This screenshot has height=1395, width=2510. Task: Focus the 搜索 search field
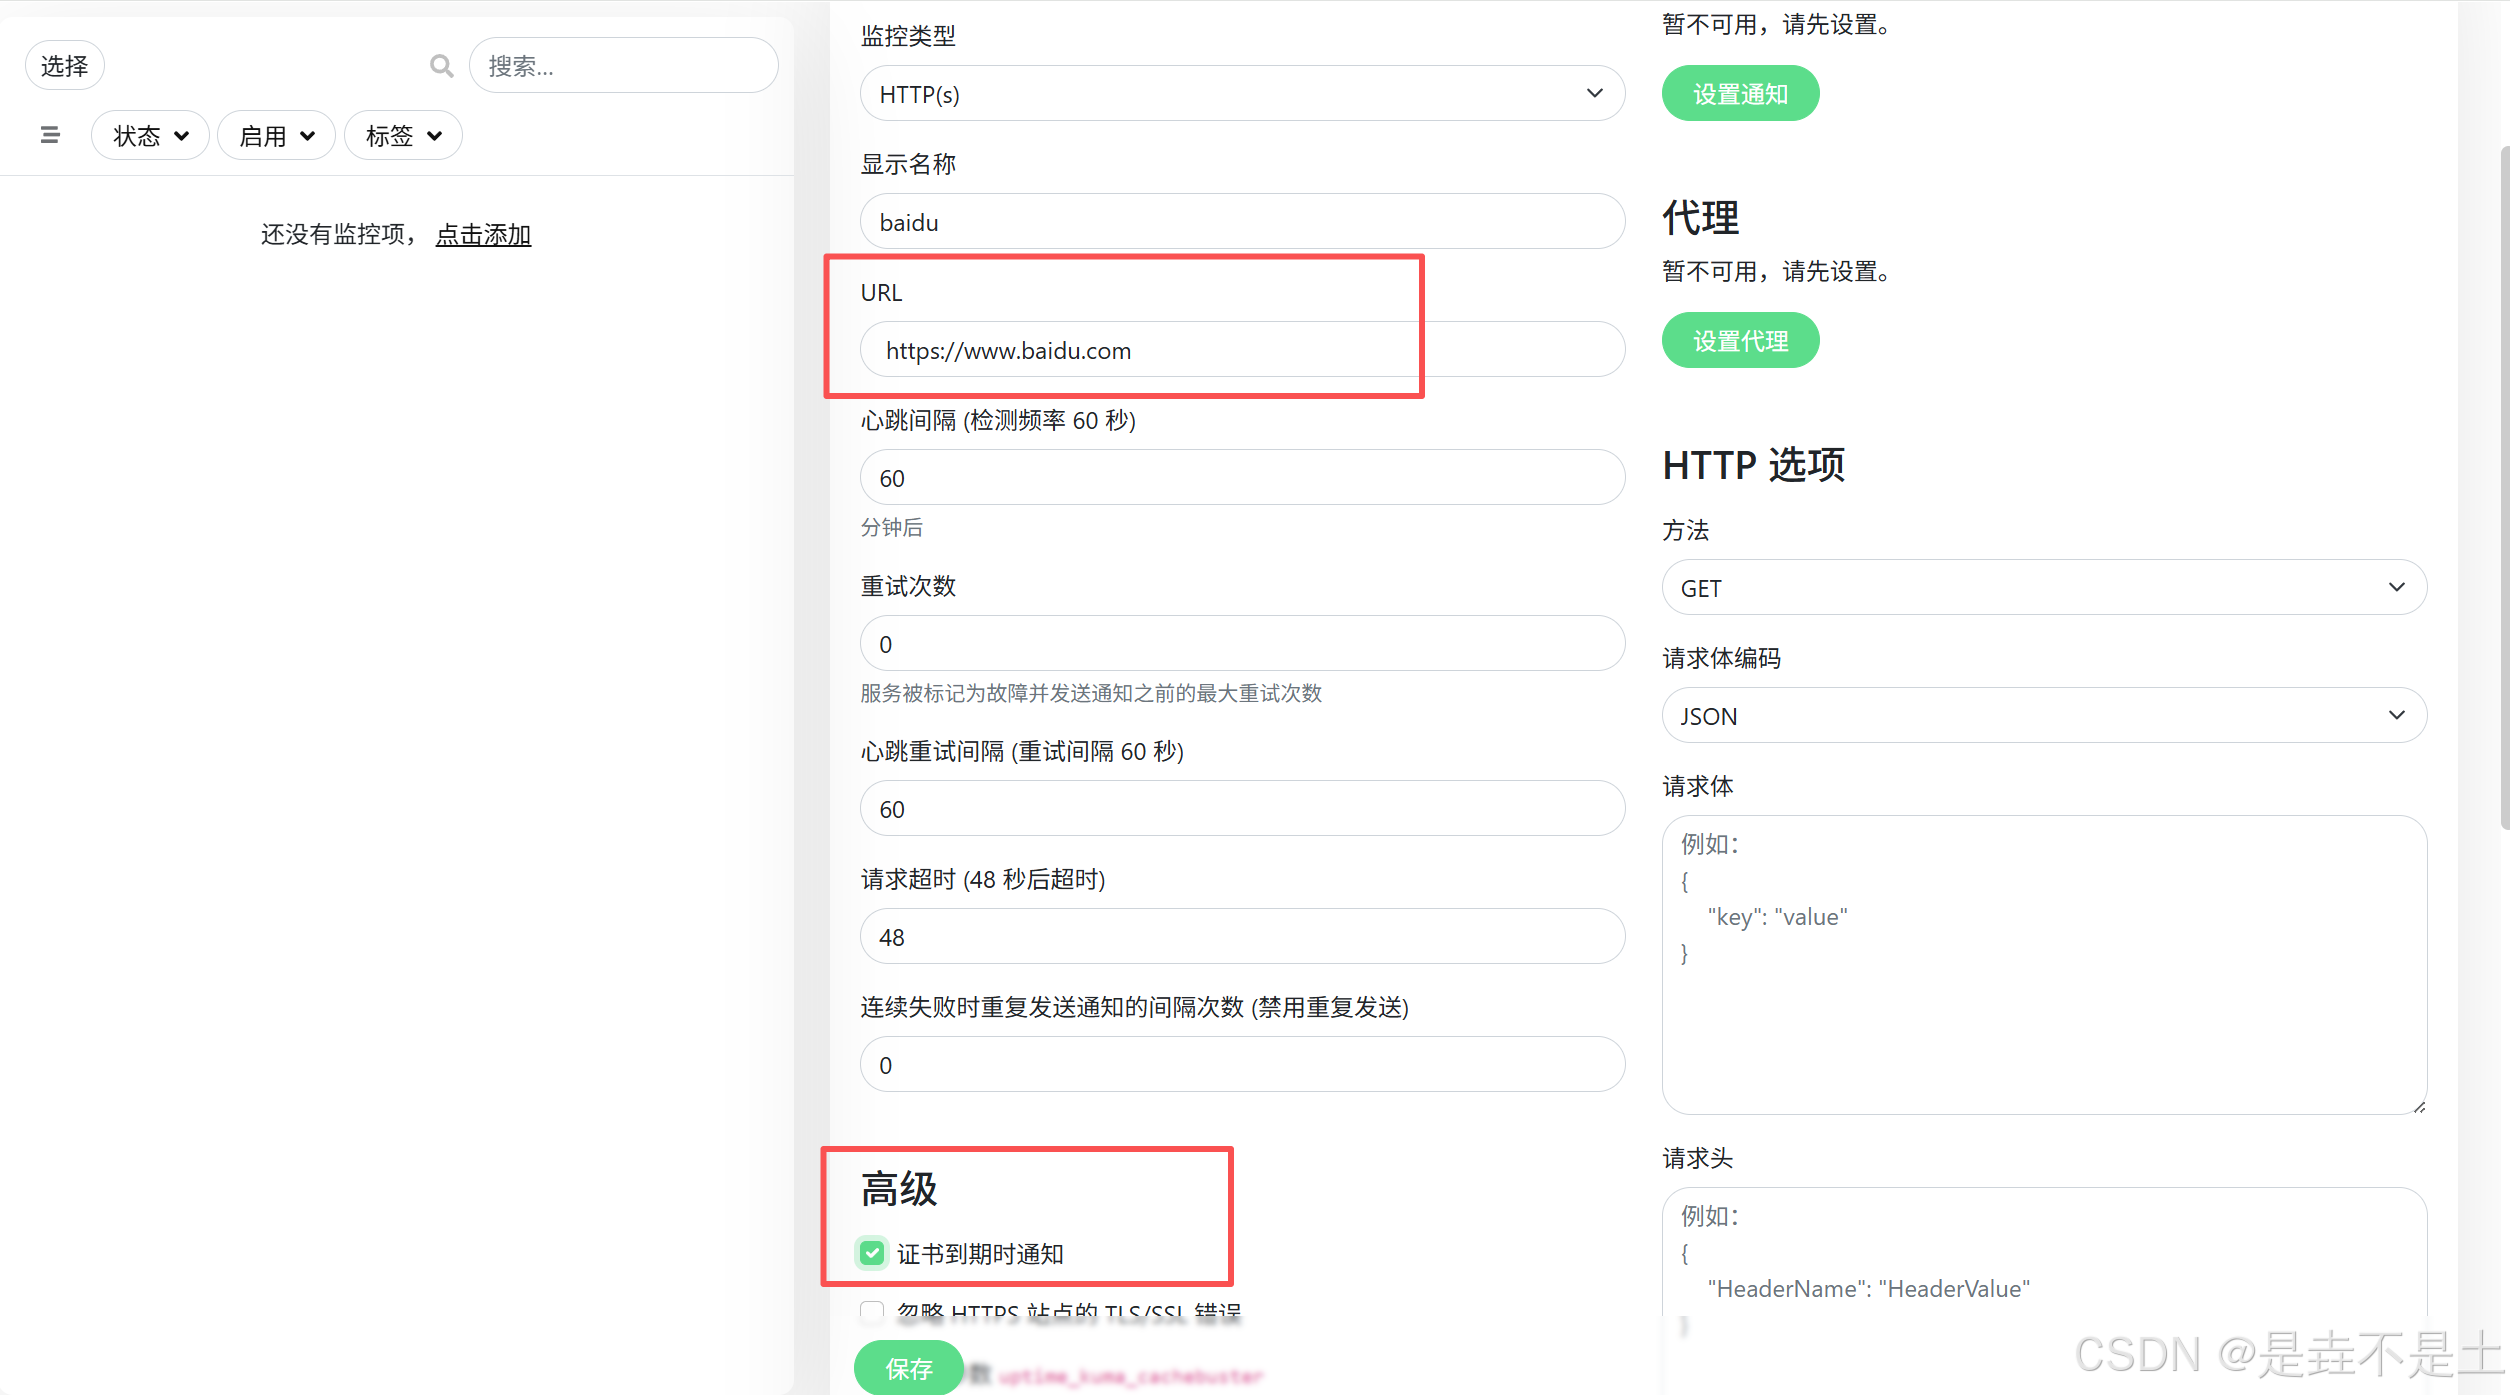point(623,66)
